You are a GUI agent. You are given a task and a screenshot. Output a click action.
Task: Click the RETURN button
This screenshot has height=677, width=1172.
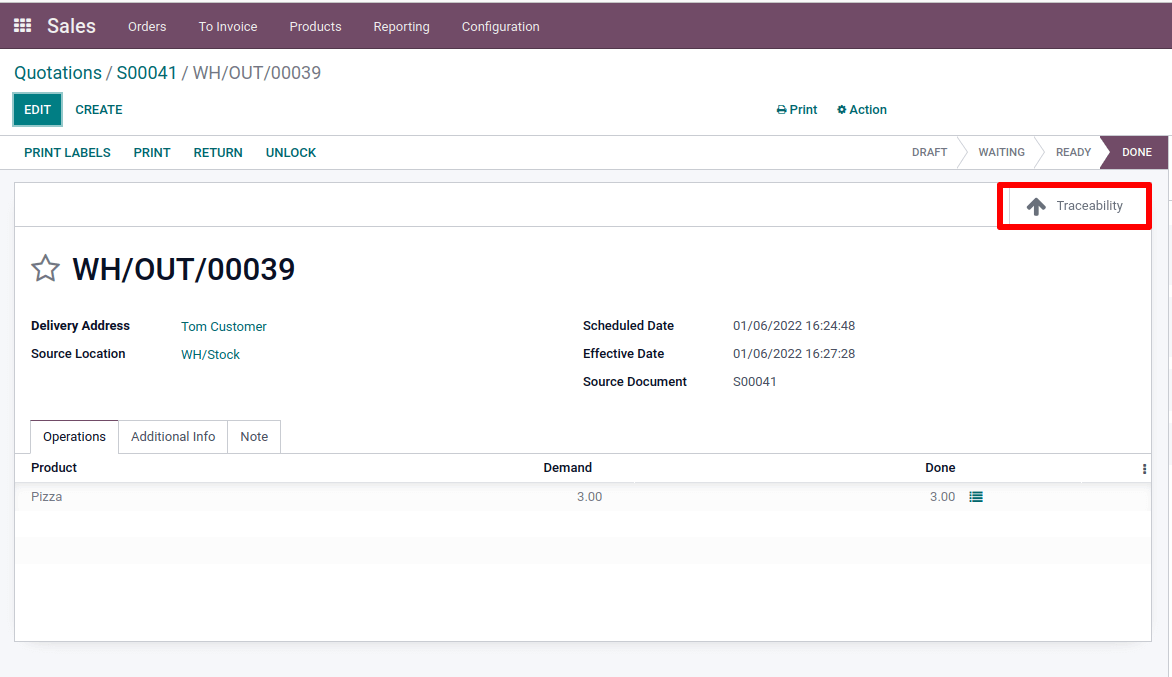pos(218,152)
